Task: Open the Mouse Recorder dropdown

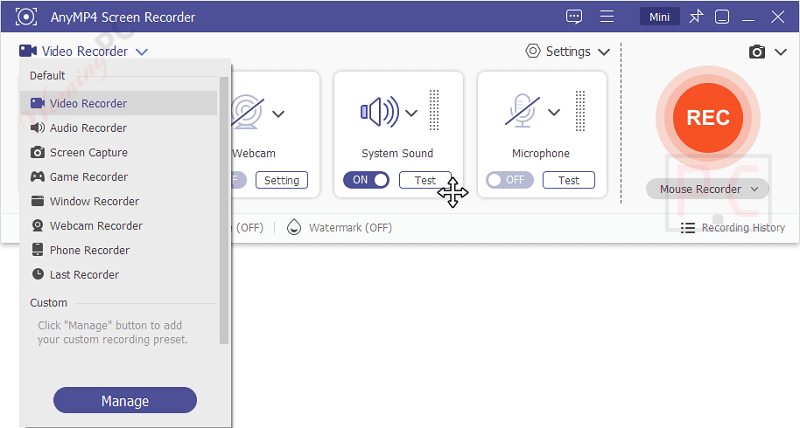Action: tap(708, 189)
